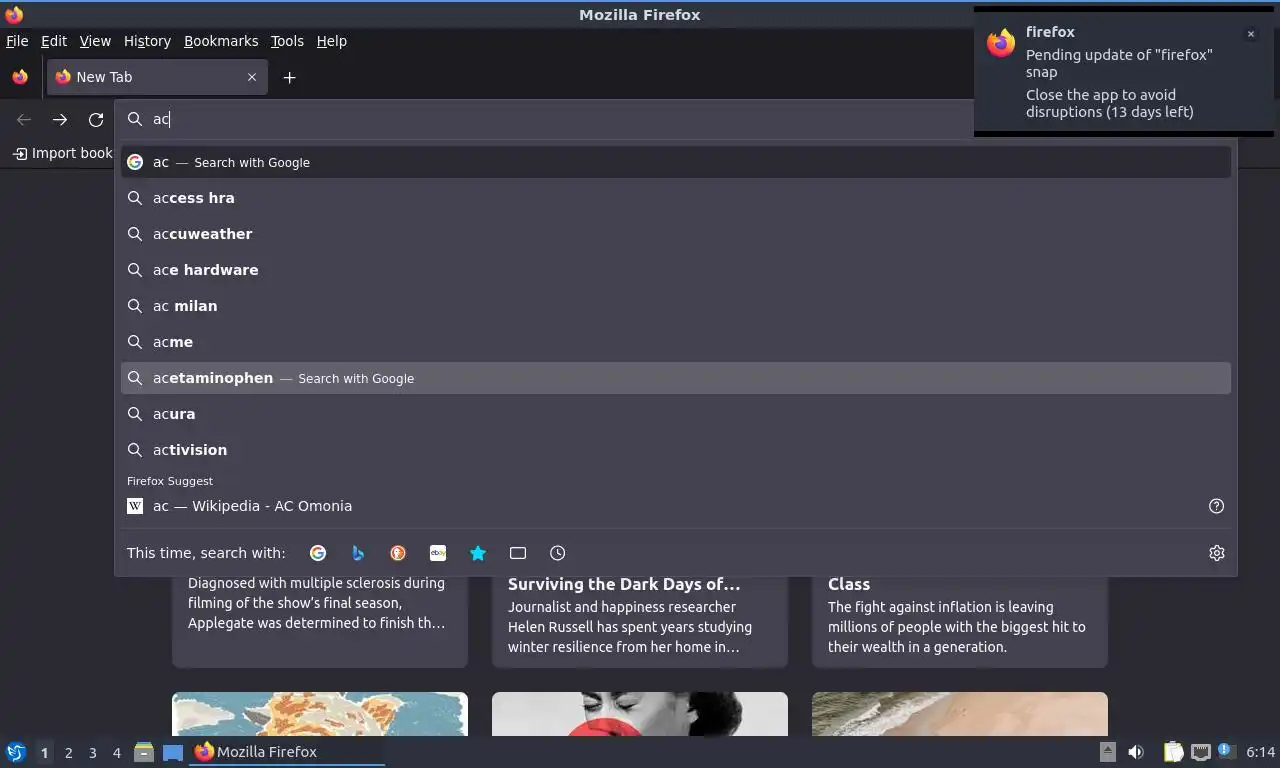1280x768 pixels.
Task: Open the Bookmarks menu
Action: [x=221, y=41]
